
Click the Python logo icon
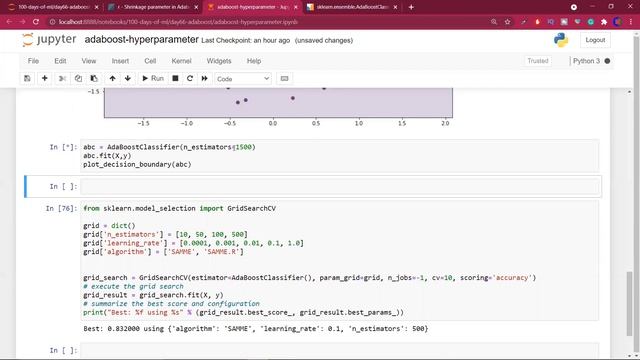(x=561, y=40)
